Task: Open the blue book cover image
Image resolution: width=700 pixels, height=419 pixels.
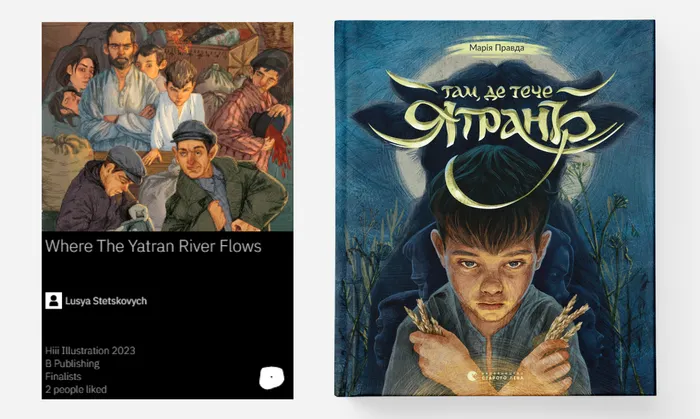Action: tap(495, 208)
